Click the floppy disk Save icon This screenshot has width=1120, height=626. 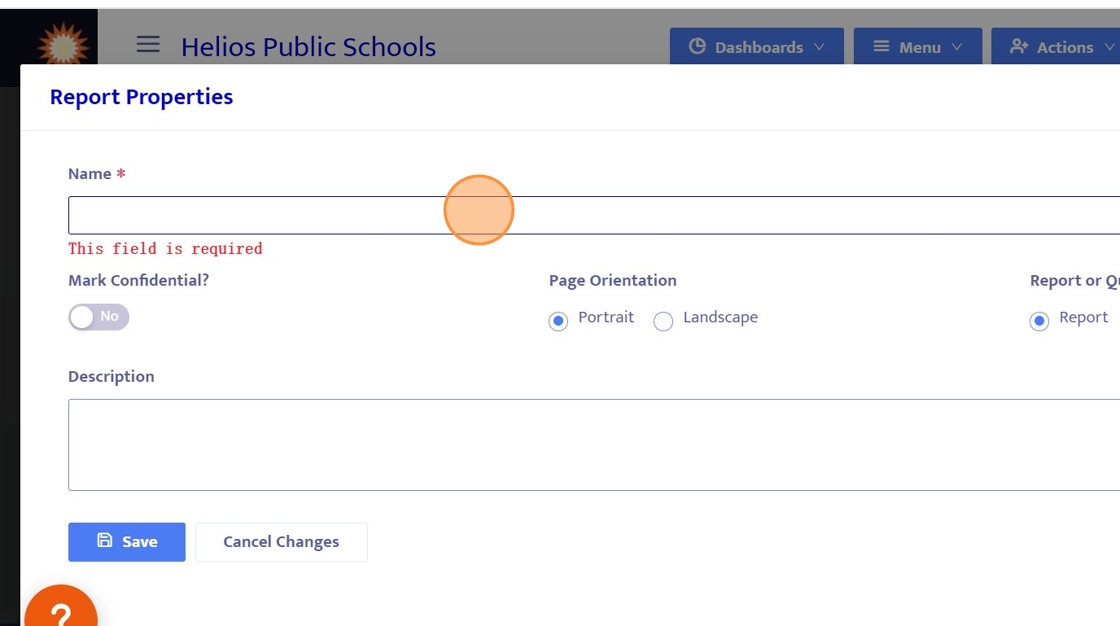click(x=105, y=541)
